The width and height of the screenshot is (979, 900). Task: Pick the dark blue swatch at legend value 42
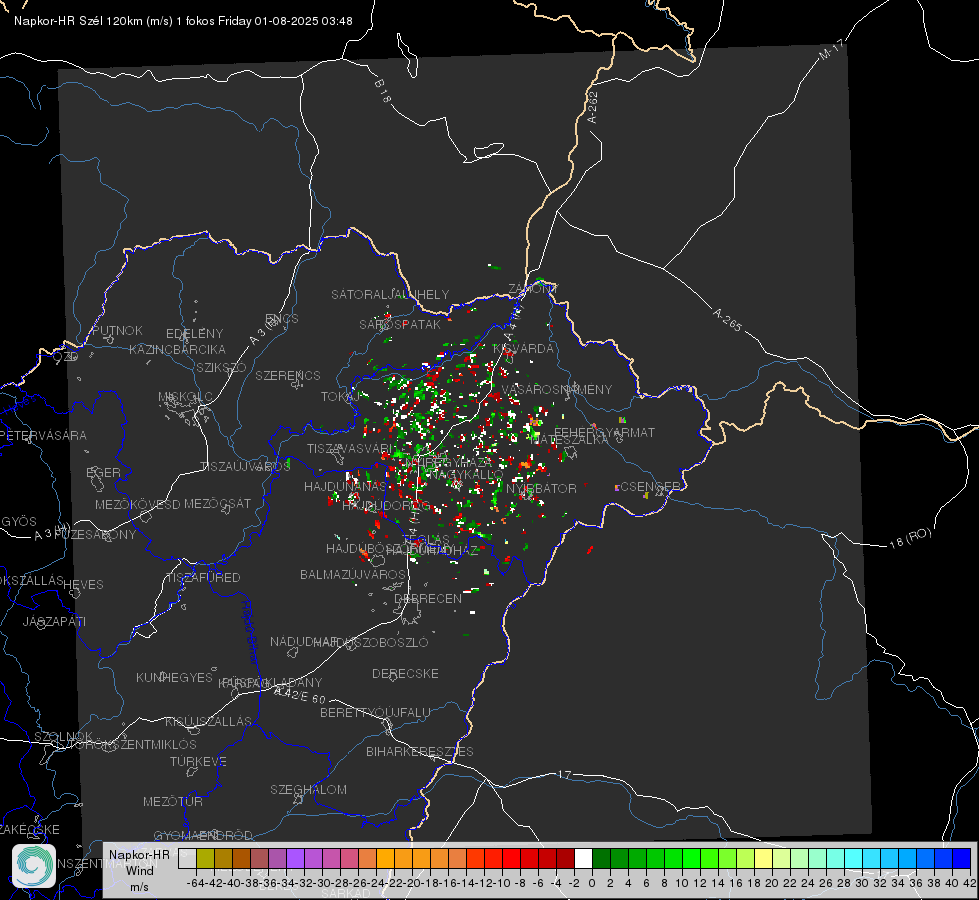click(962, 858)
